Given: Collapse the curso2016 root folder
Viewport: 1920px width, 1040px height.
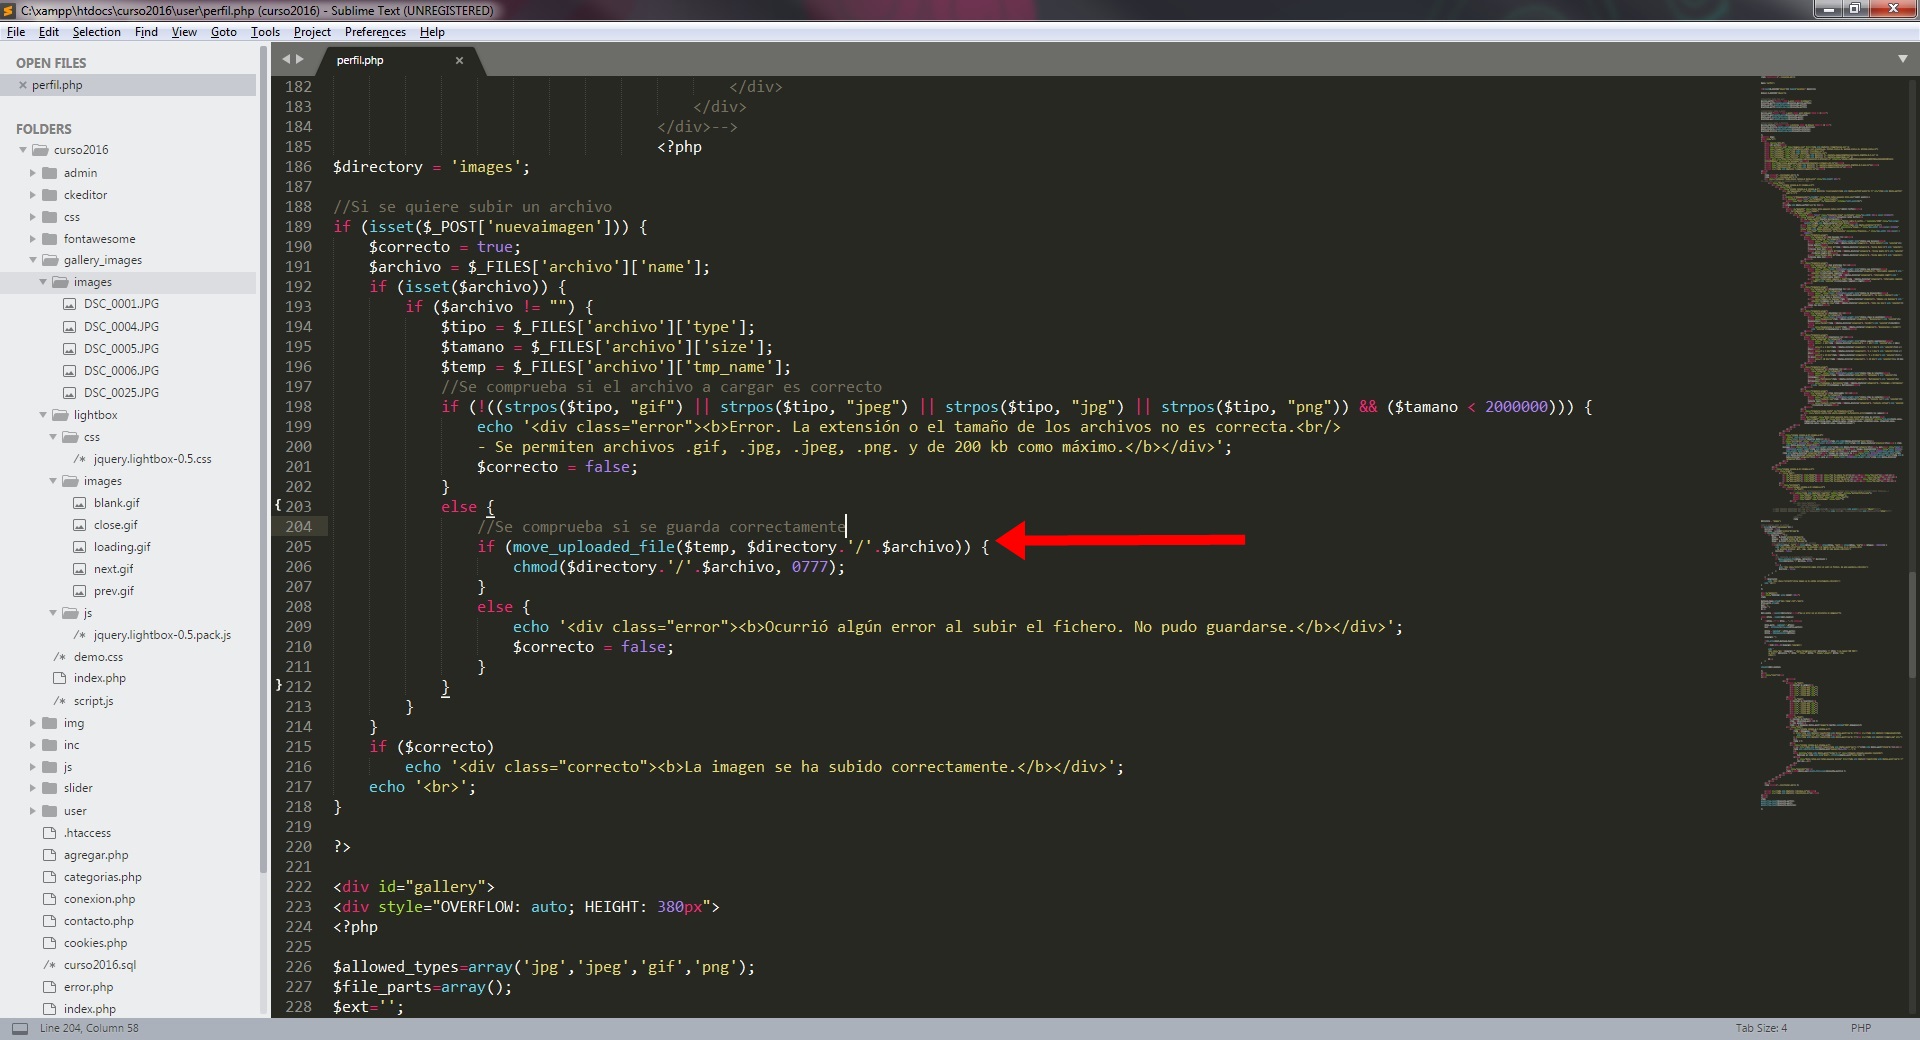Looking at the screenshot, I should pyautogui.click(x=23, y=150).
